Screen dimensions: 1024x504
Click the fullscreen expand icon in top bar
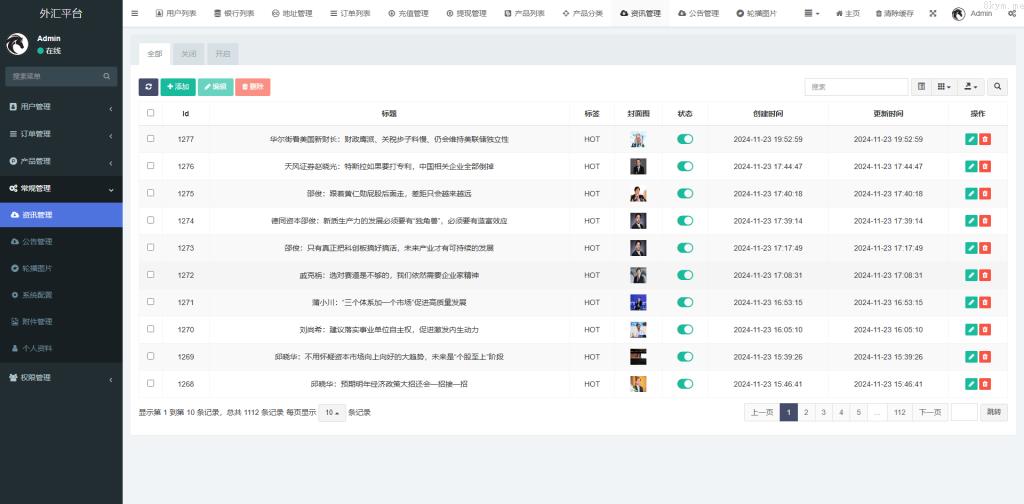coord(933,14)
